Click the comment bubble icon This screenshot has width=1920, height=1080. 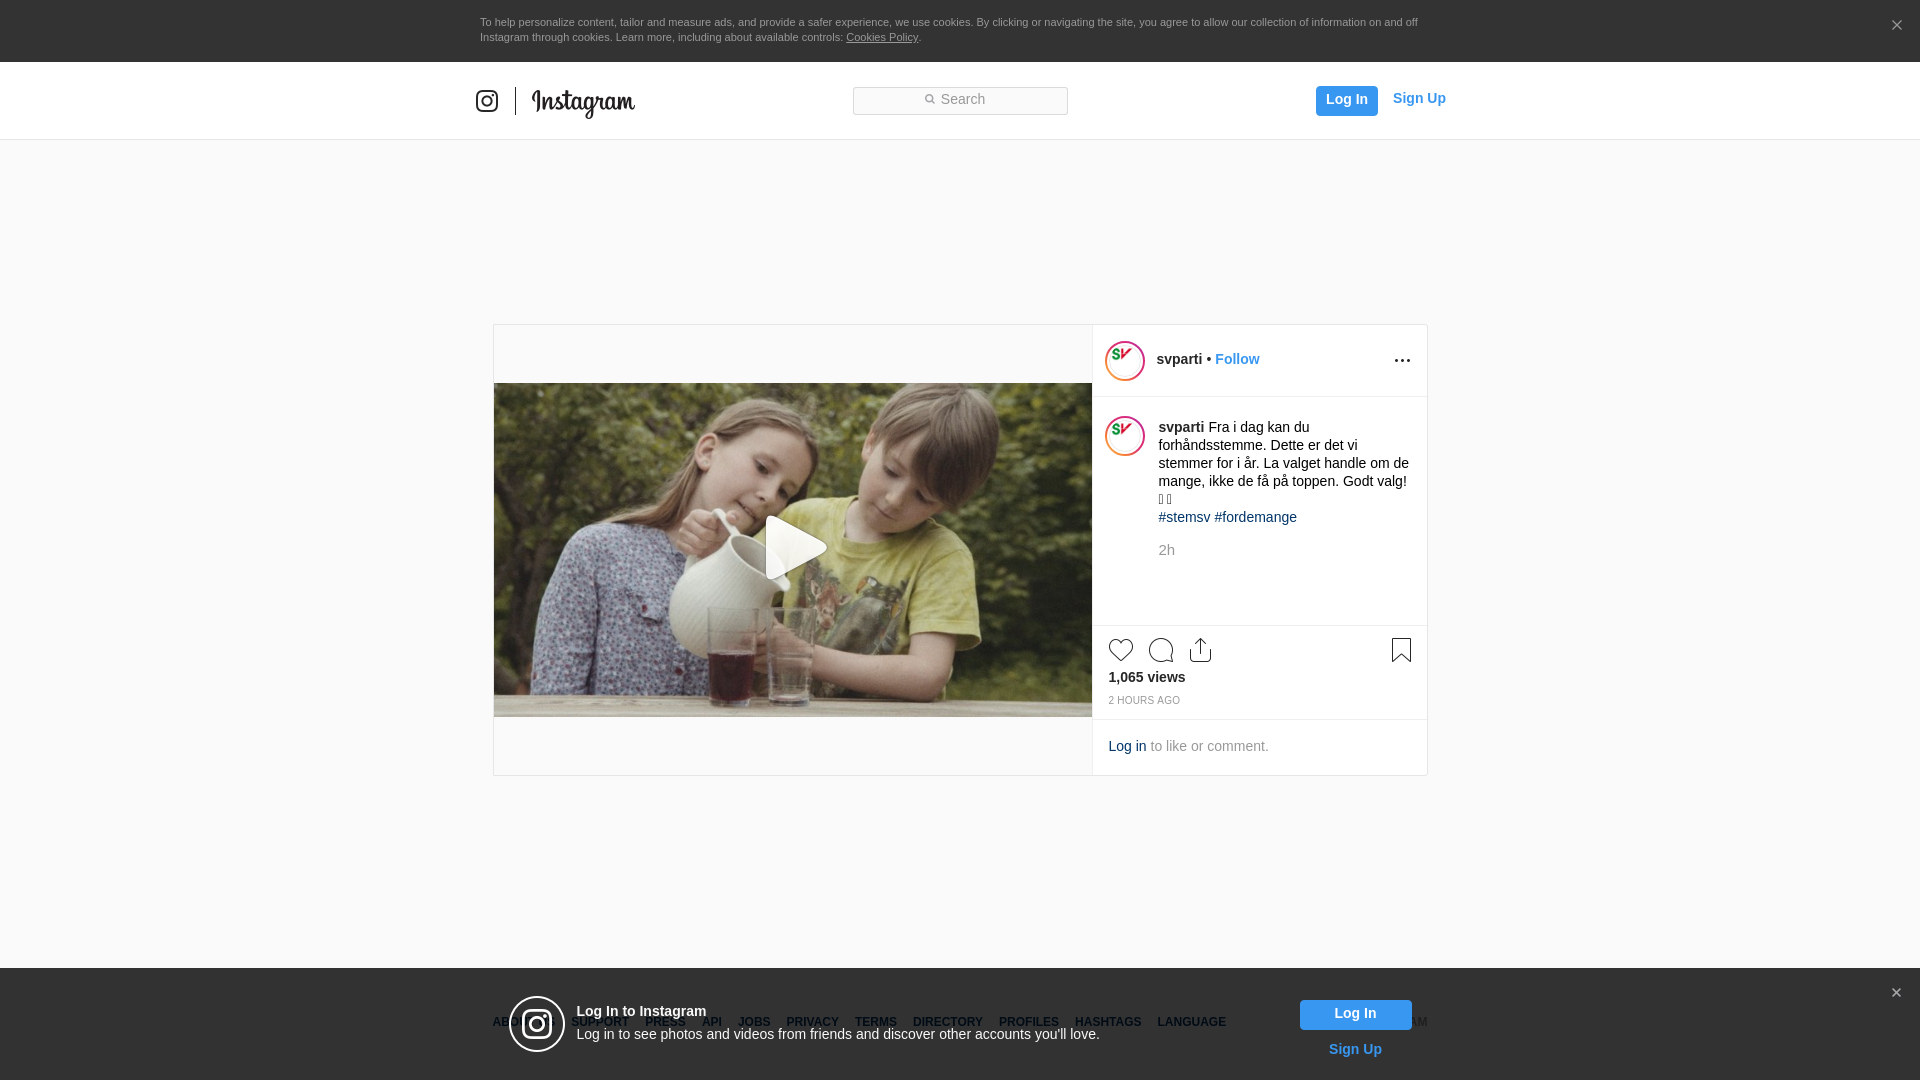(x=1160, y=650)
